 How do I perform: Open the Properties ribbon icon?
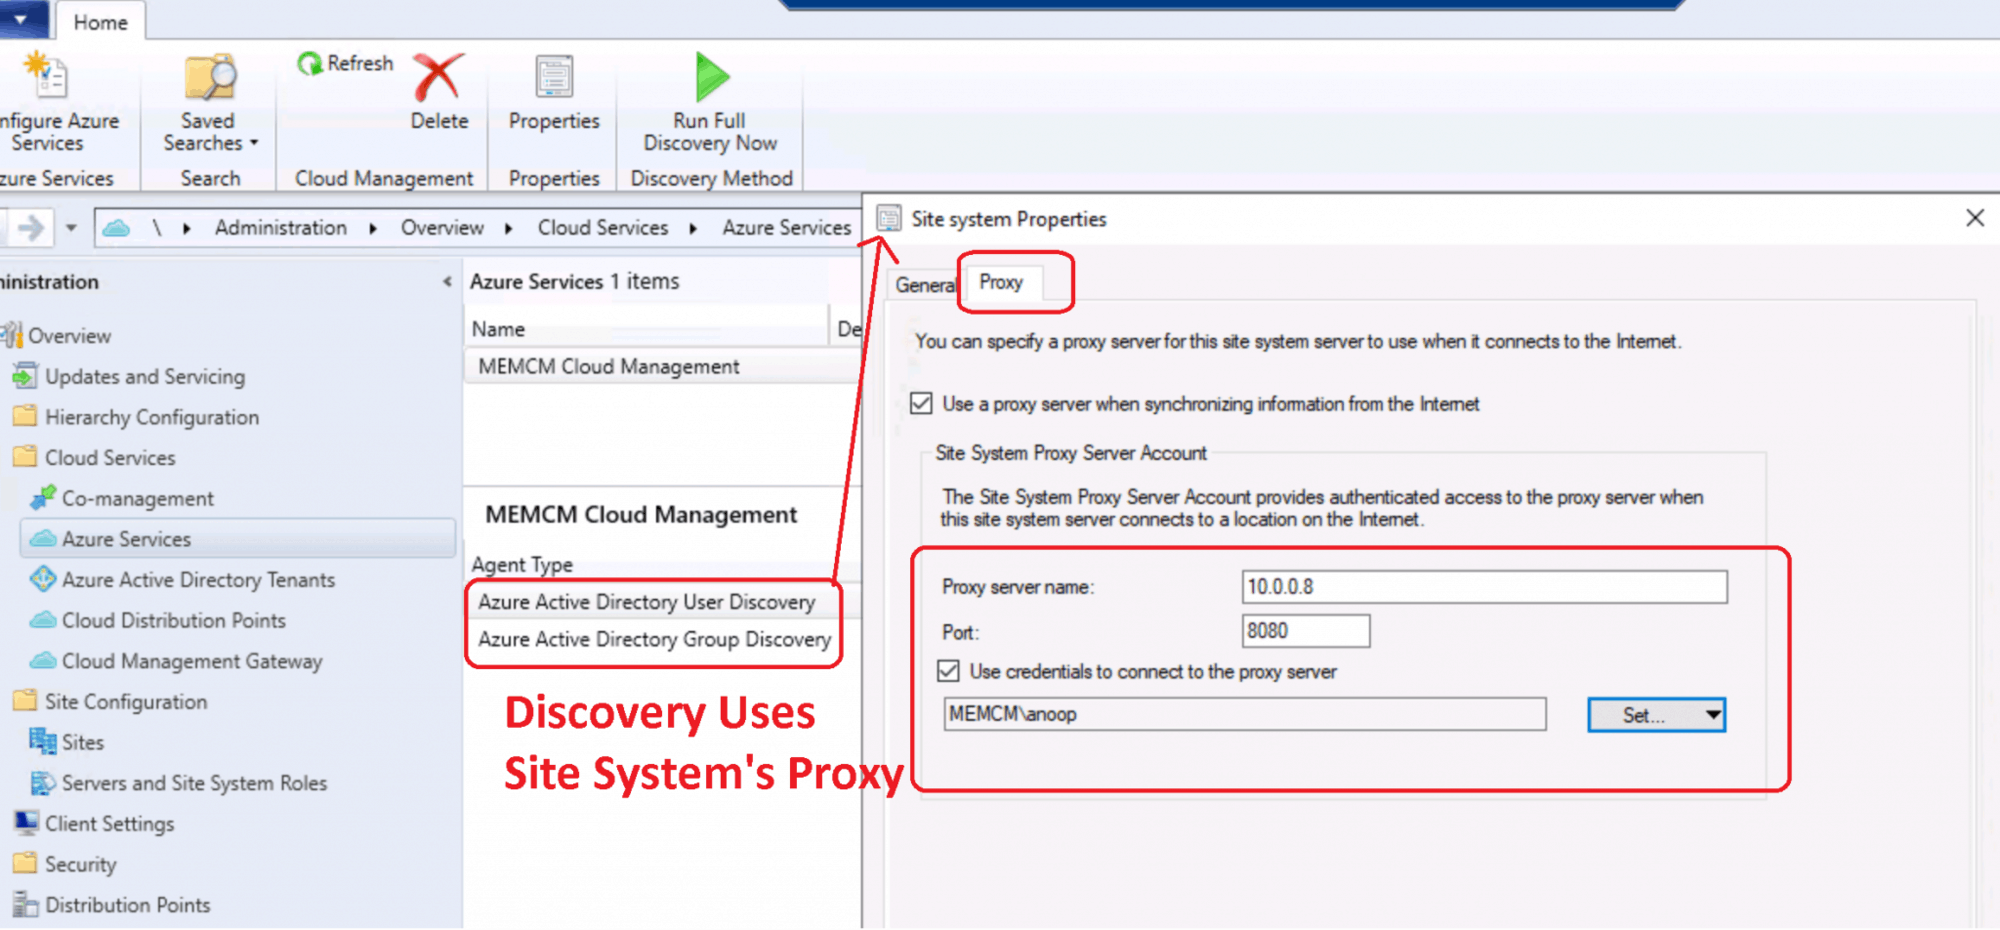pos(554,77)
